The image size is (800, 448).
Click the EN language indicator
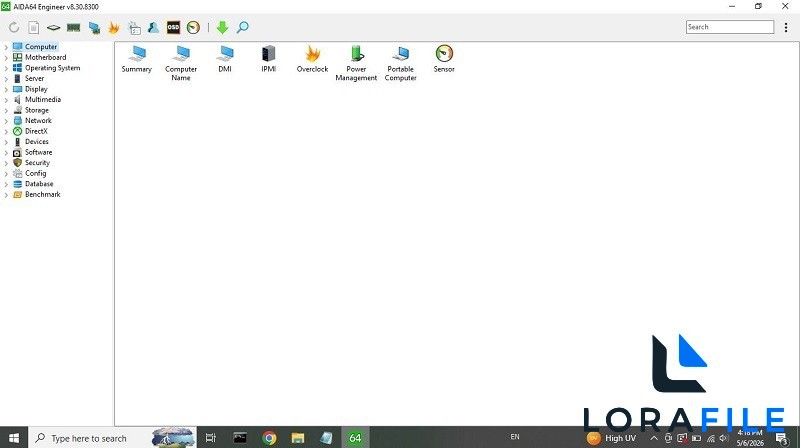point(515,437)
